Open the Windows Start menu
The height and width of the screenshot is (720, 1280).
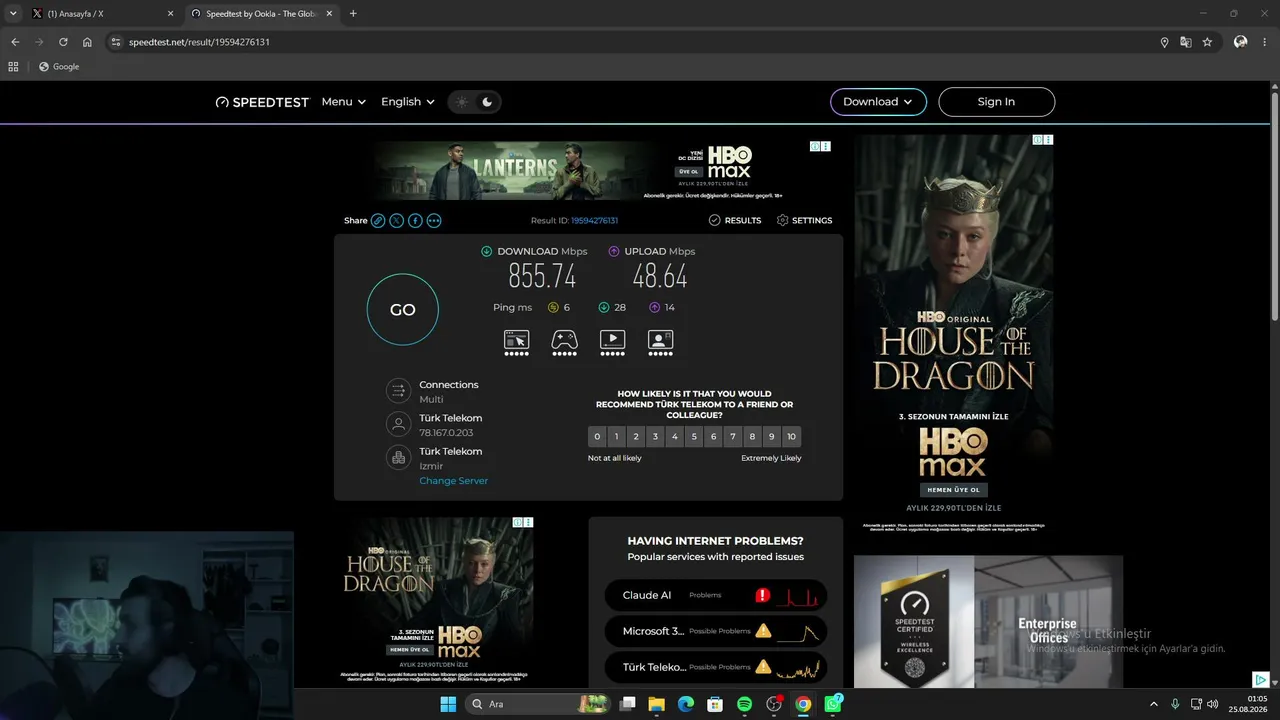coord(448,704)
